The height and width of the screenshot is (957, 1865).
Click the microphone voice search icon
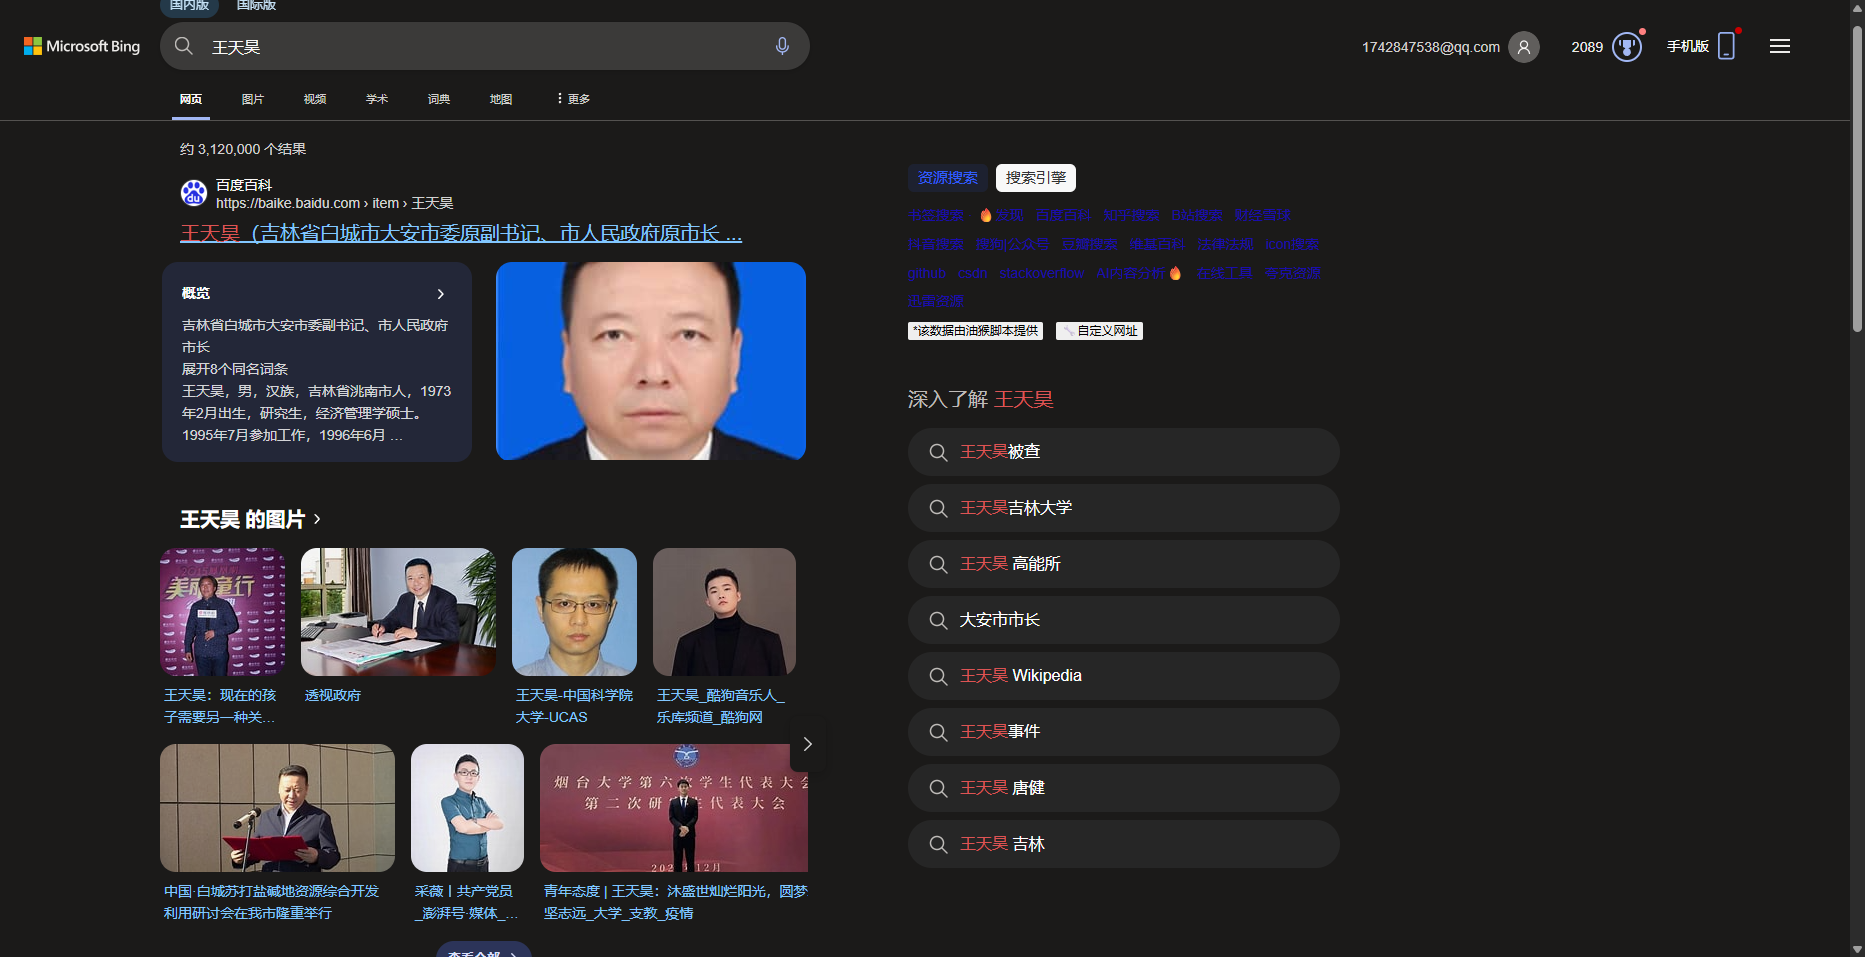pos(782,46)
